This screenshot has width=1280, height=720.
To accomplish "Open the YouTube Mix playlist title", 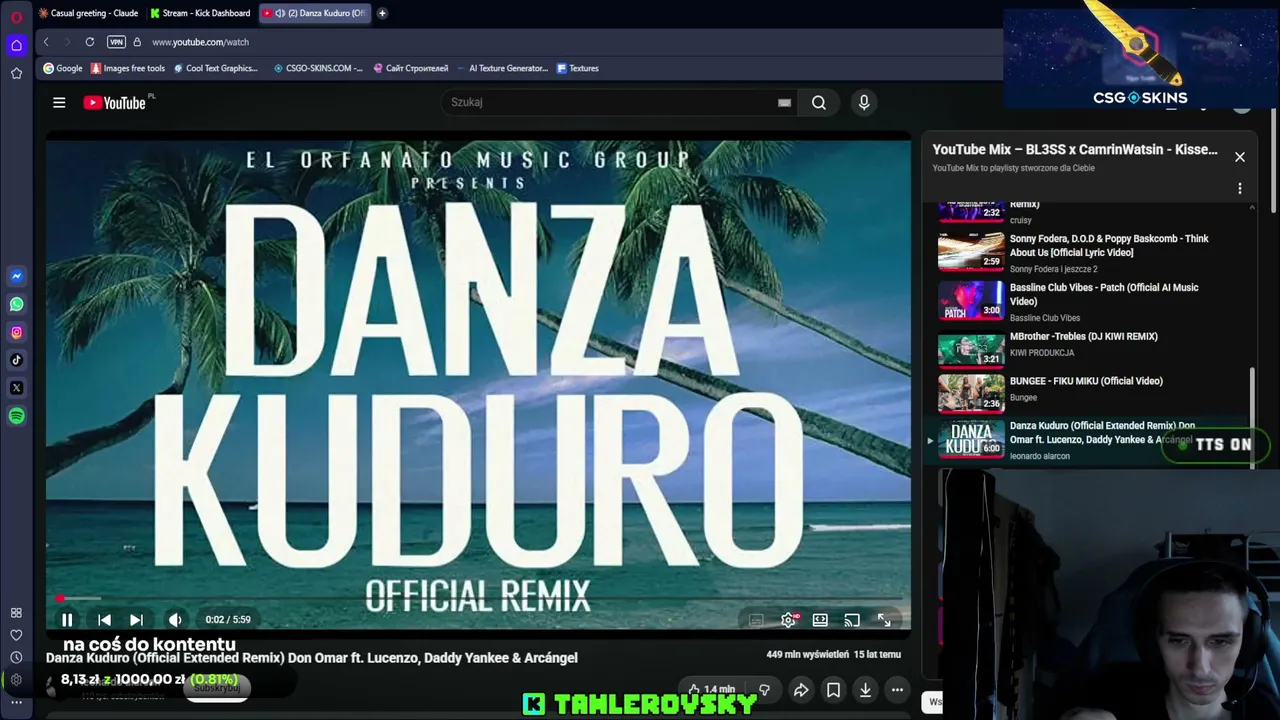I will point(1075,149).
